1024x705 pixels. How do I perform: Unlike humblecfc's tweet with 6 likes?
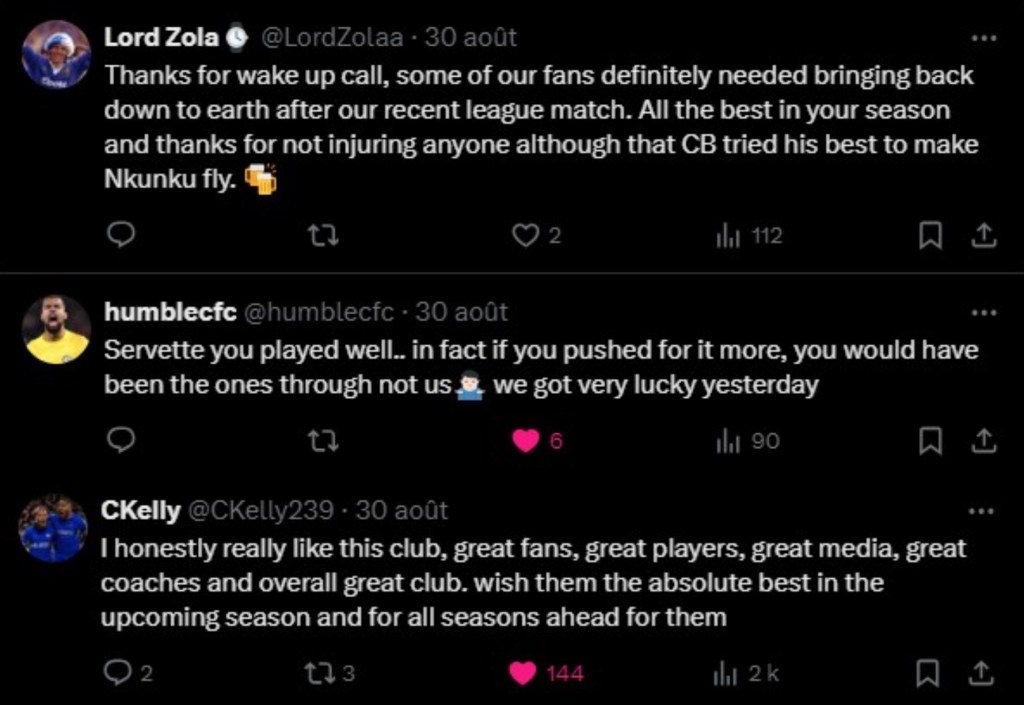pos(526,440)
